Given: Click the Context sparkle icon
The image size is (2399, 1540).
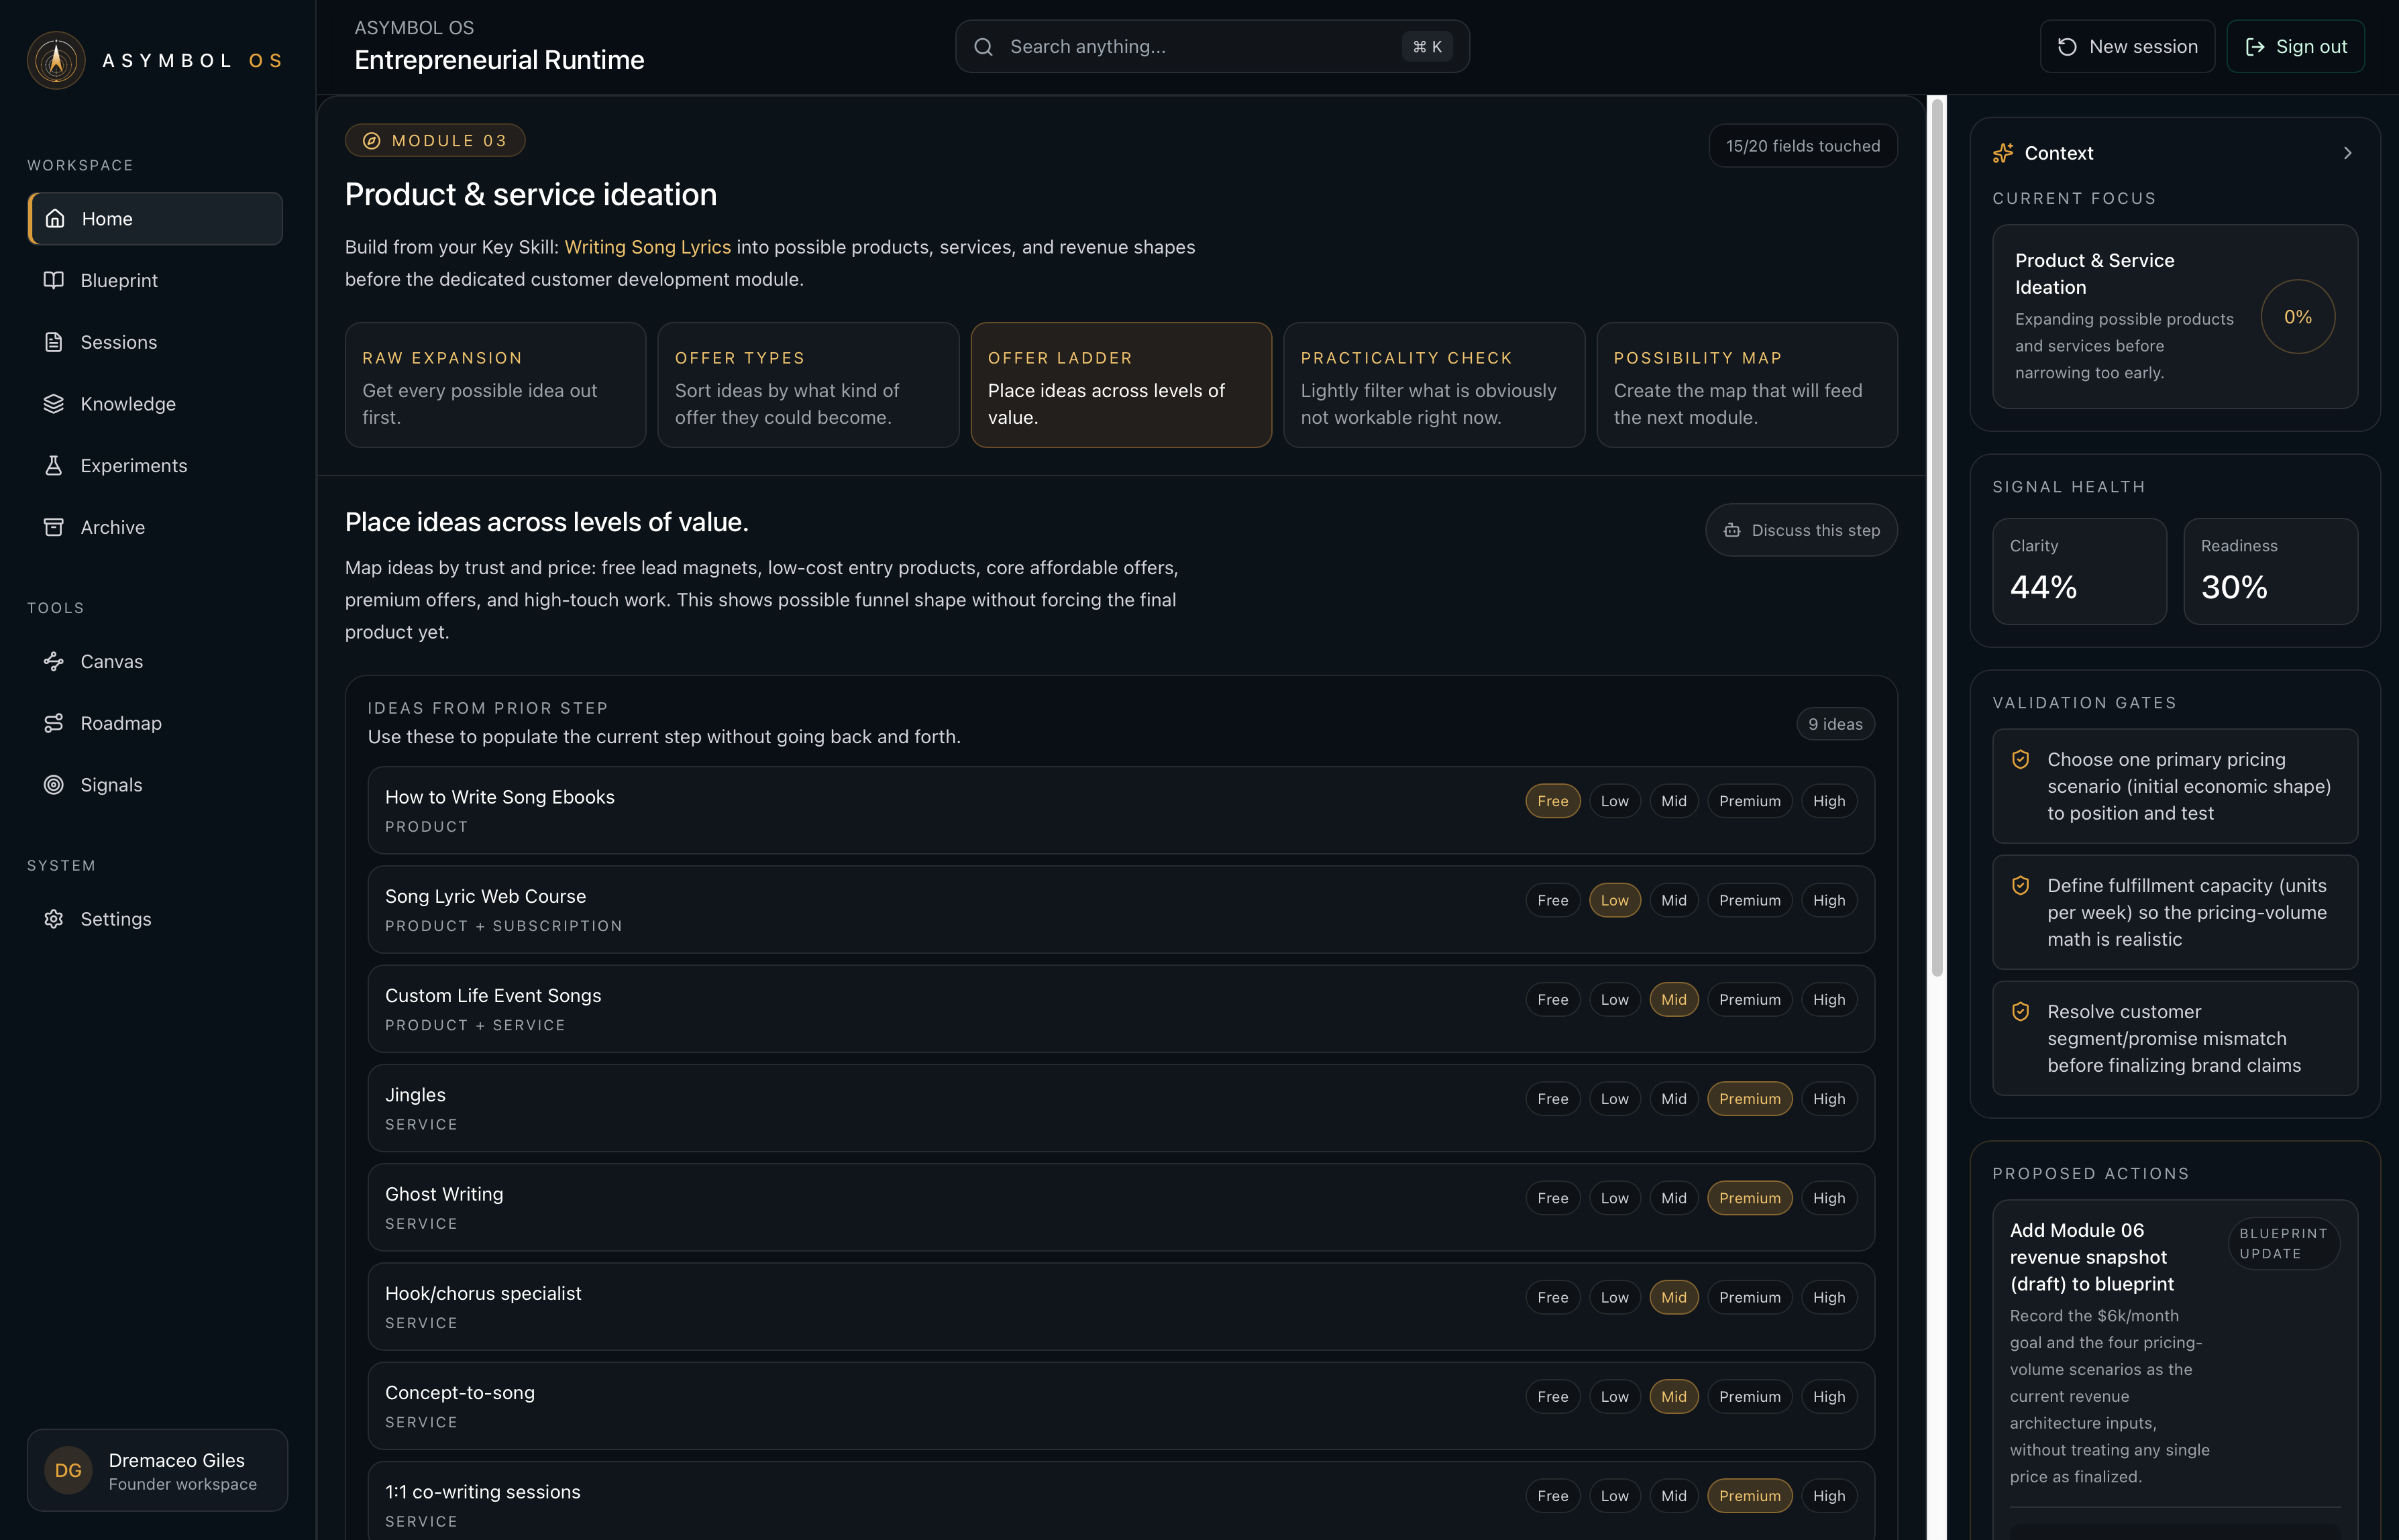Looking at the screenshot, I should click(x=2003, y=153).
